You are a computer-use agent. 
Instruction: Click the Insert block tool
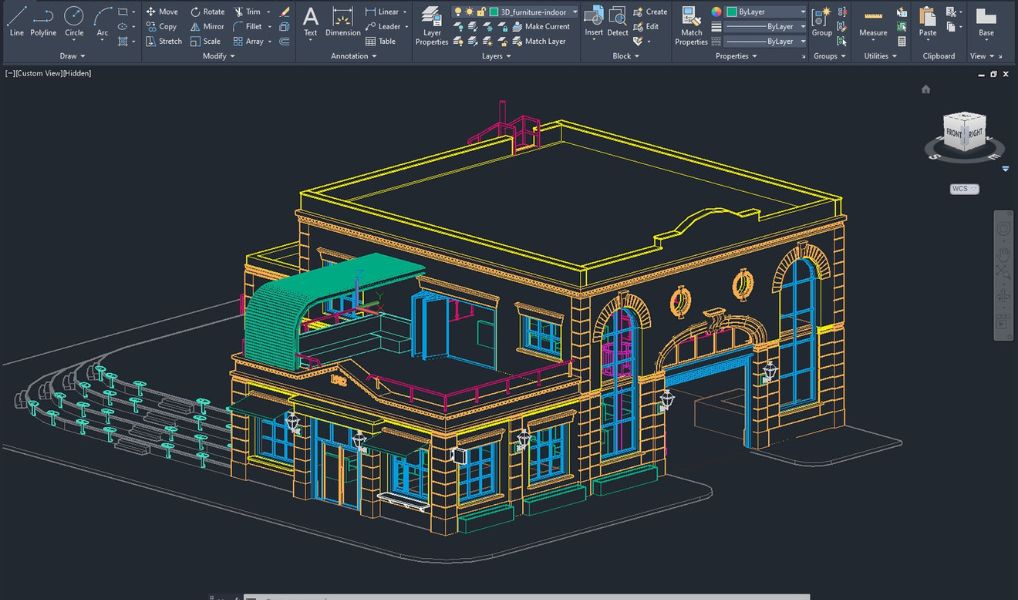(x=593, y=21)
